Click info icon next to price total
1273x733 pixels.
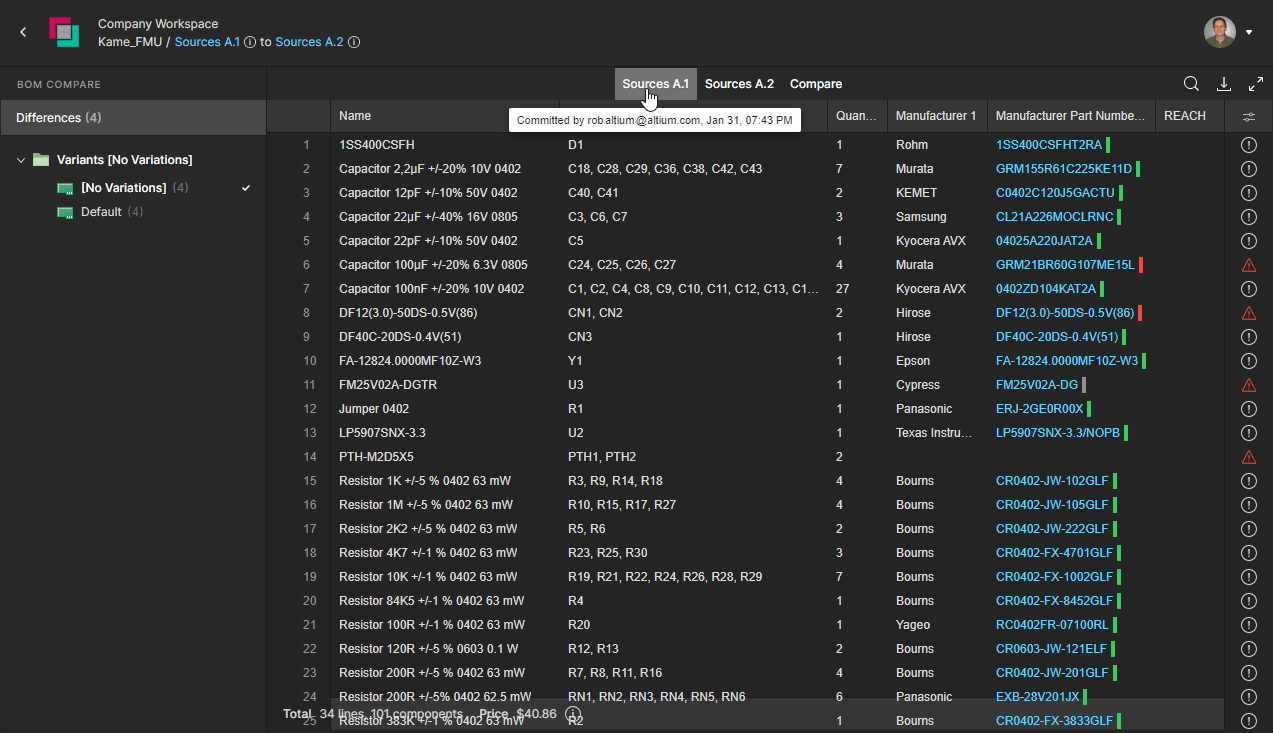point(573,714)
